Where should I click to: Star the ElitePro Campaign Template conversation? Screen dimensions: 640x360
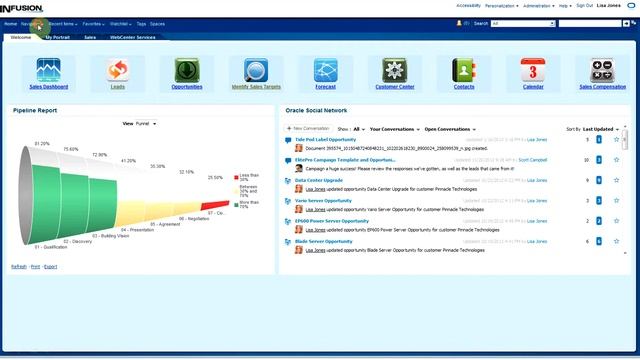coord(616,160)
